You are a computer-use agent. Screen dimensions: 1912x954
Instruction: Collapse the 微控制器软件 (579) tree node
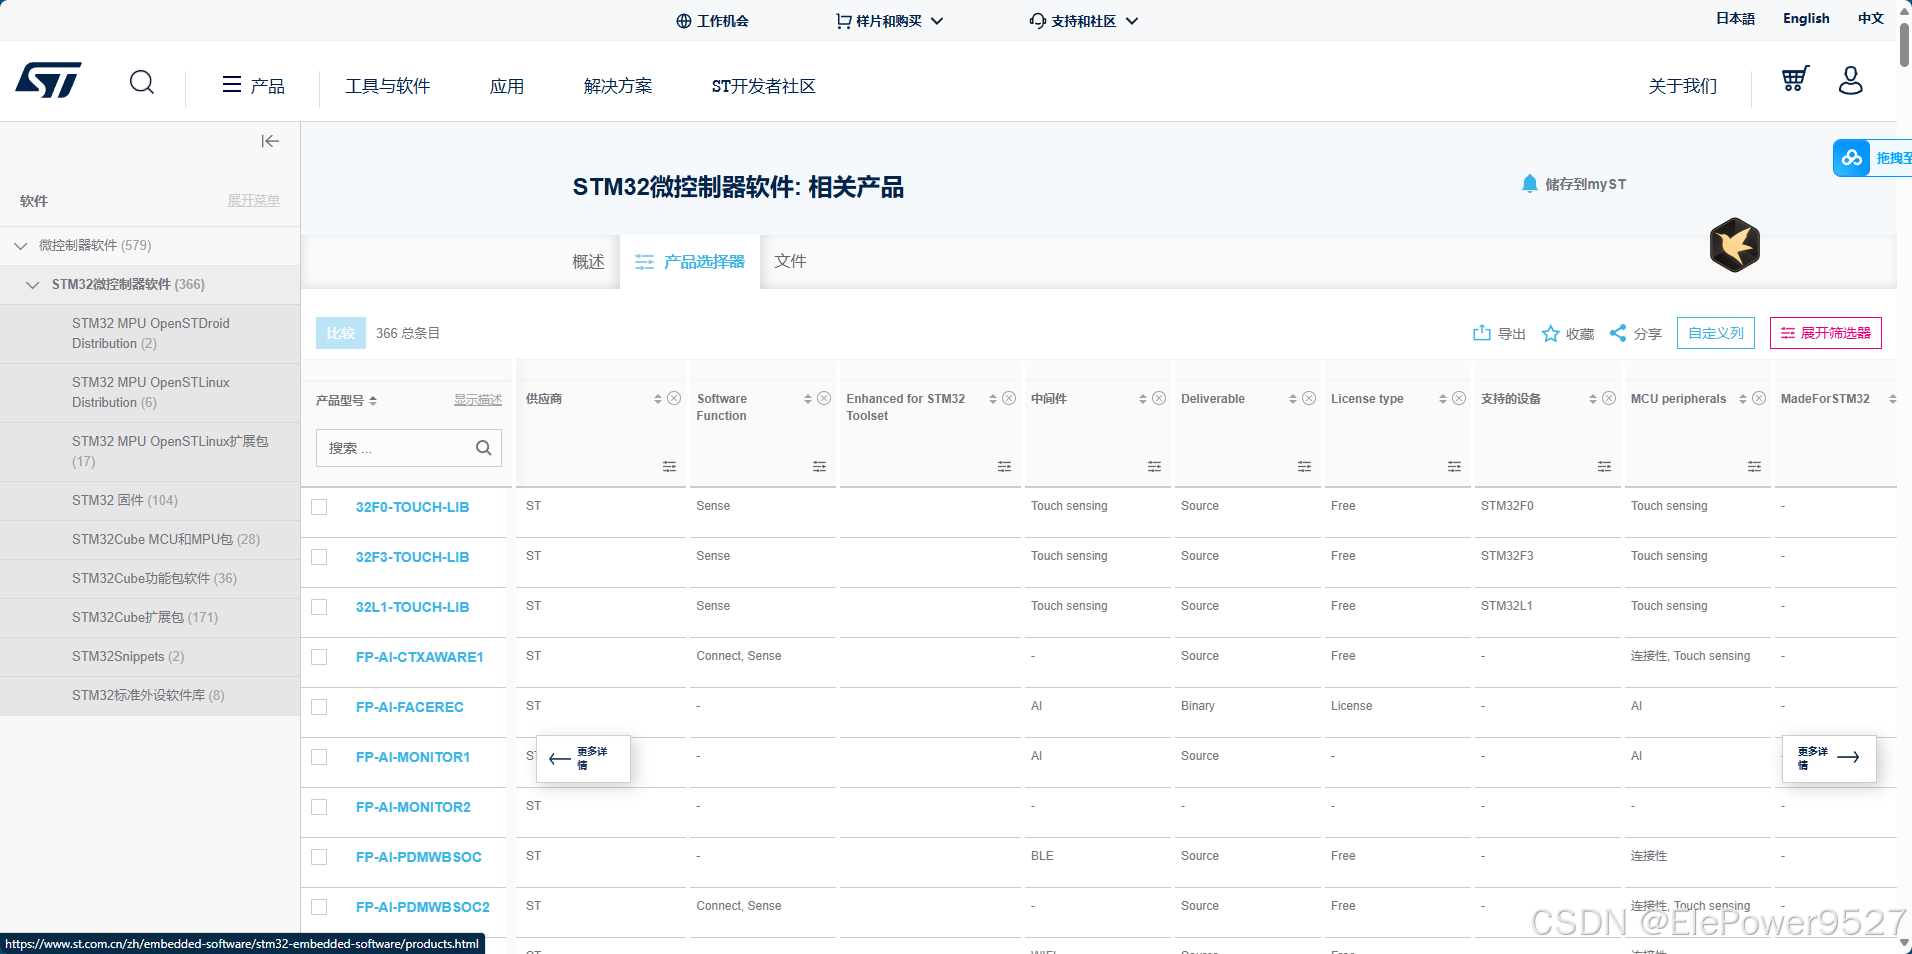(x=21, y=246)
